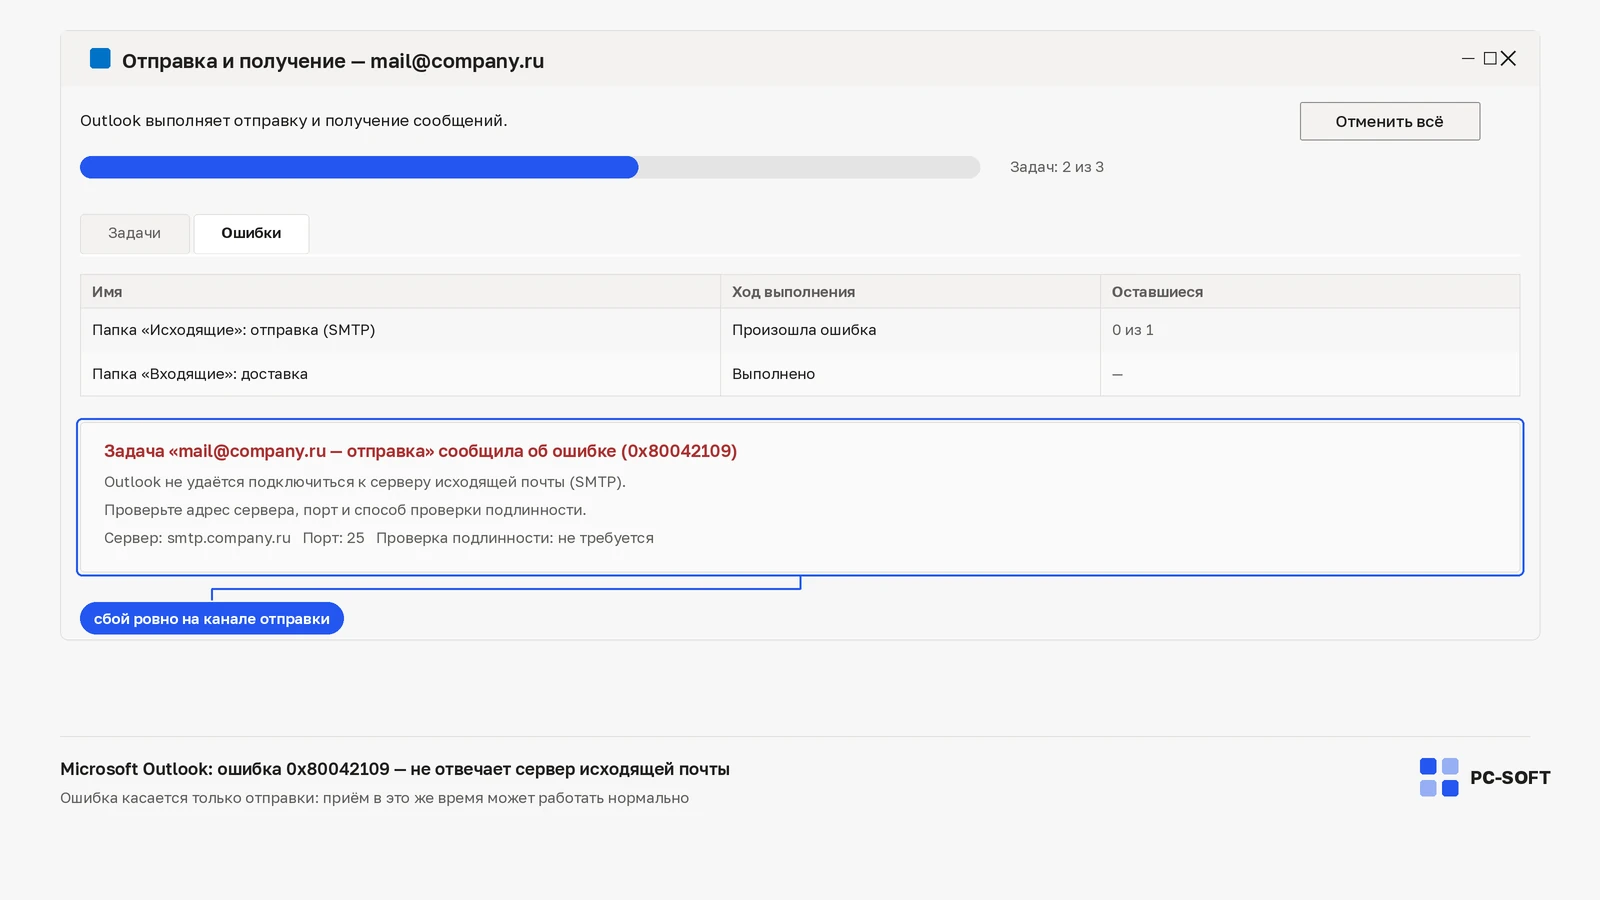Click the caption heading about error 0x80042109

tap(395, 769)
